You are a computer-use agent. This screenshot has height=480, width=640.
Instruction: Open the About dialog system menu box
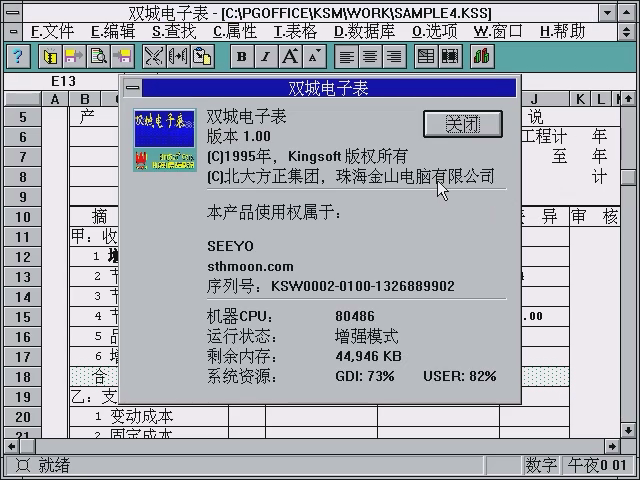click(x=132, y=87)
